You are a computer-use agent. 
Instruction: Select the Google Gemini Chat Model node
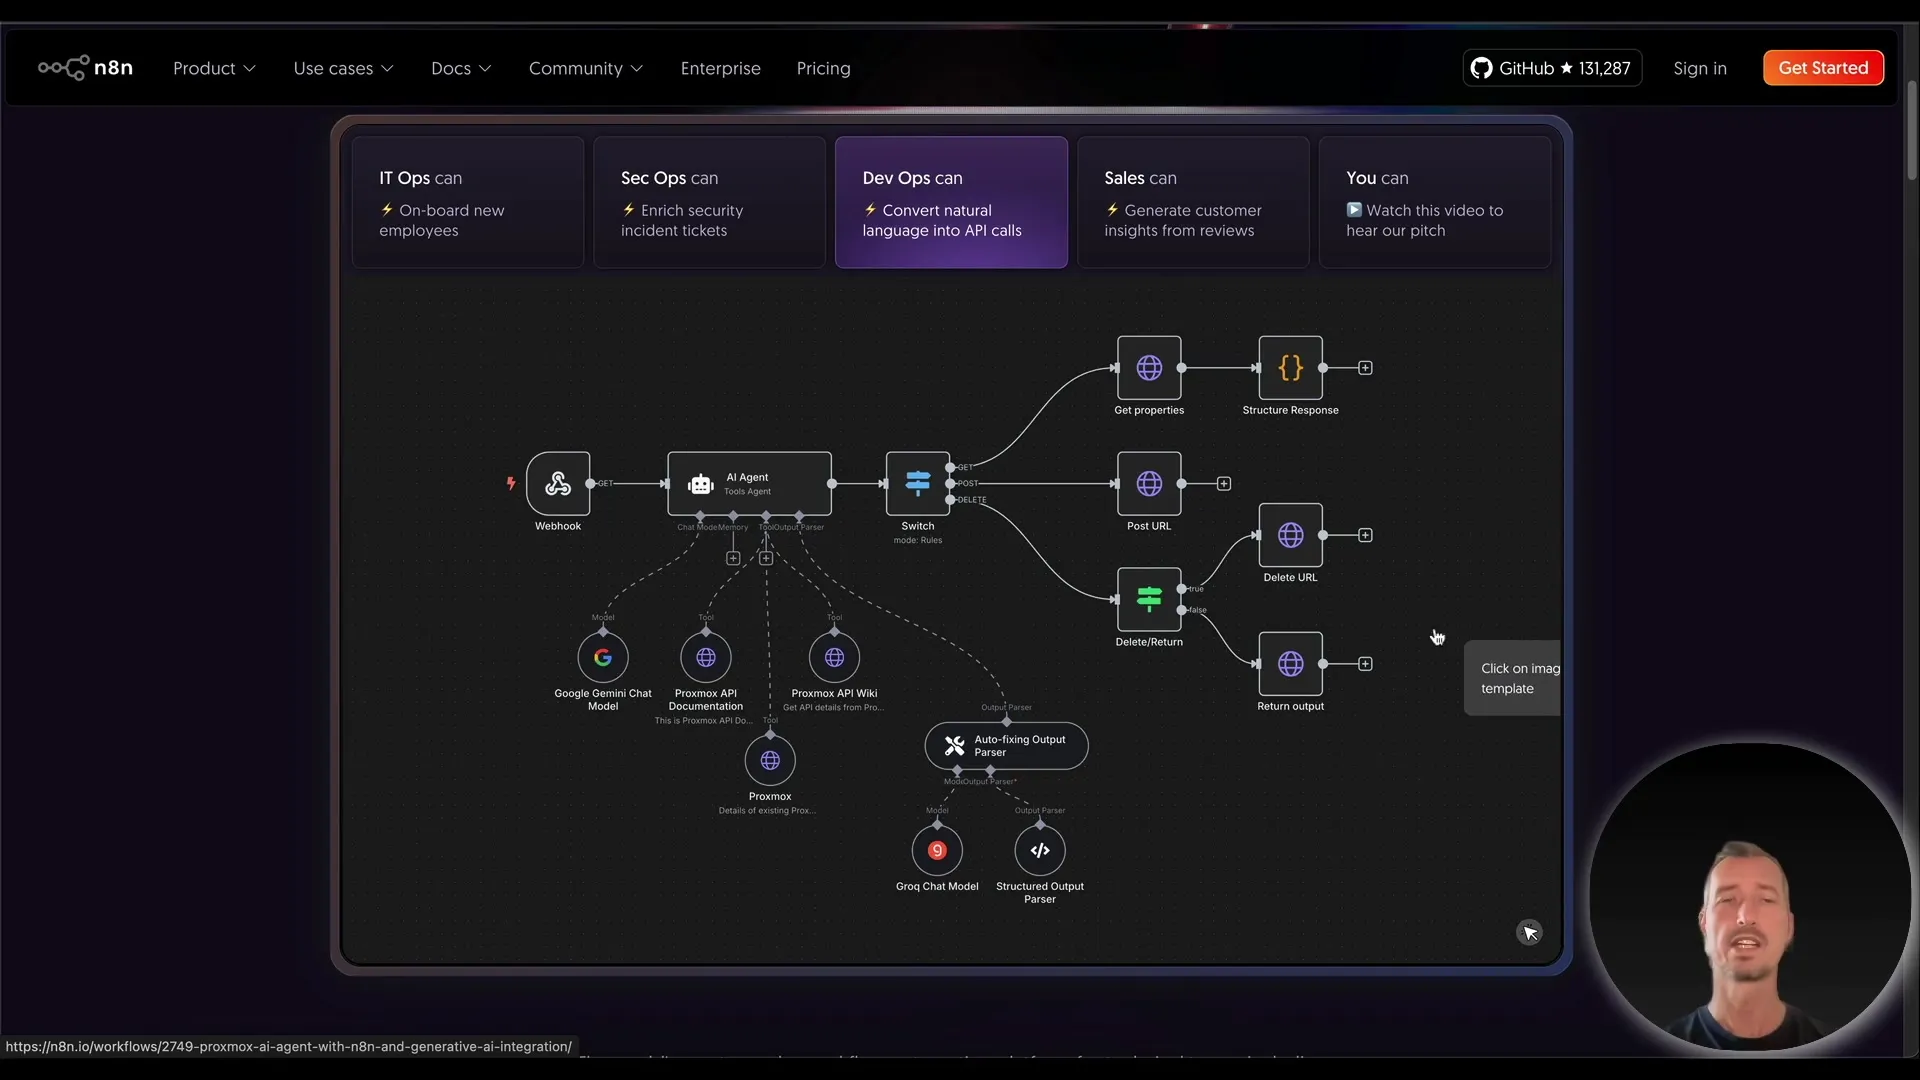pyautogui.click(x=602, y=657)
